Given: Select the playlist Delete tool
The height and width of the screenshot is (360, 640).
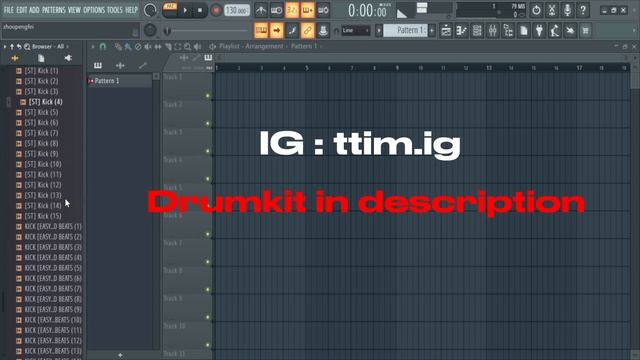Looking at the screenshot, I should tap(138, 47).
